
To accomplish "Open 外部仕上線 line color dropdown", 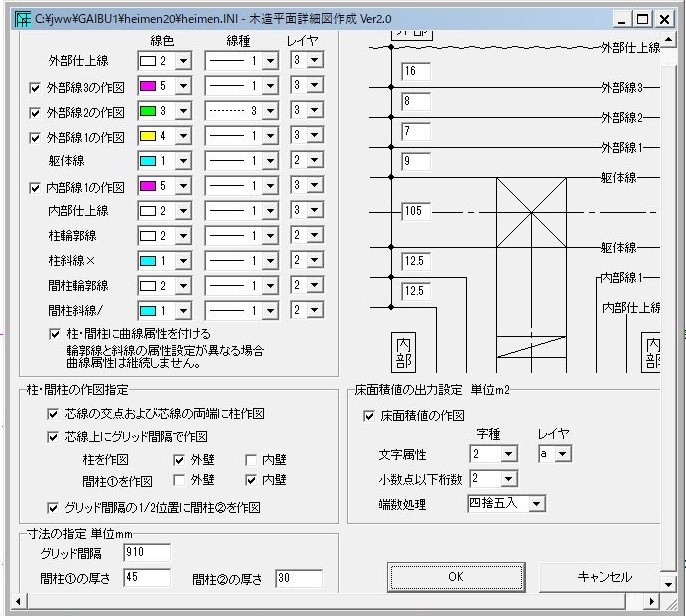I will click(x=183, y=61).
